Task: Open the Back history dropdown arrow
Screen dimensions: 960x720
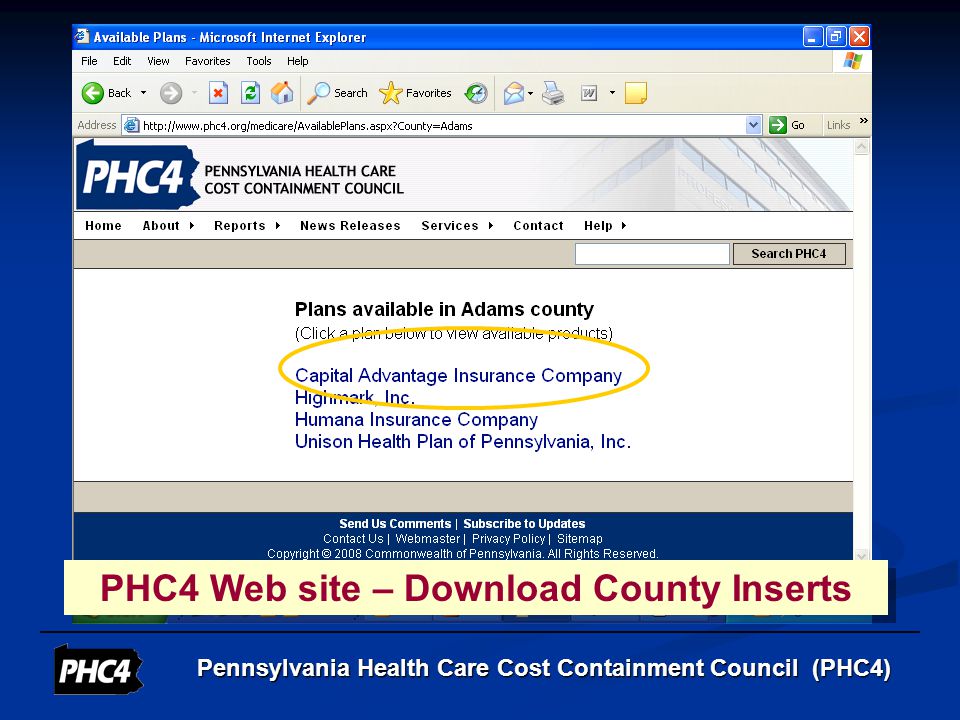Action: (x=143, y=93)
